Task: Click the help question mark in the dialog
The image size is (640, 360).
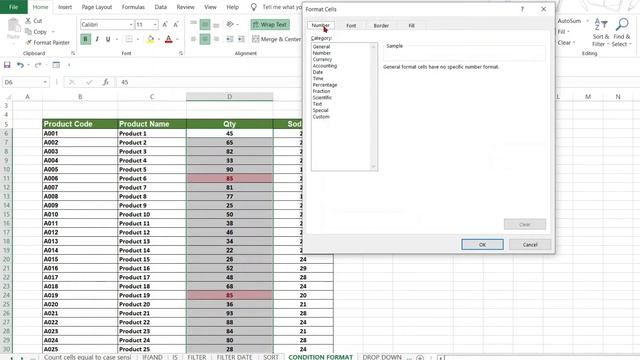Action: pos(522,9)
